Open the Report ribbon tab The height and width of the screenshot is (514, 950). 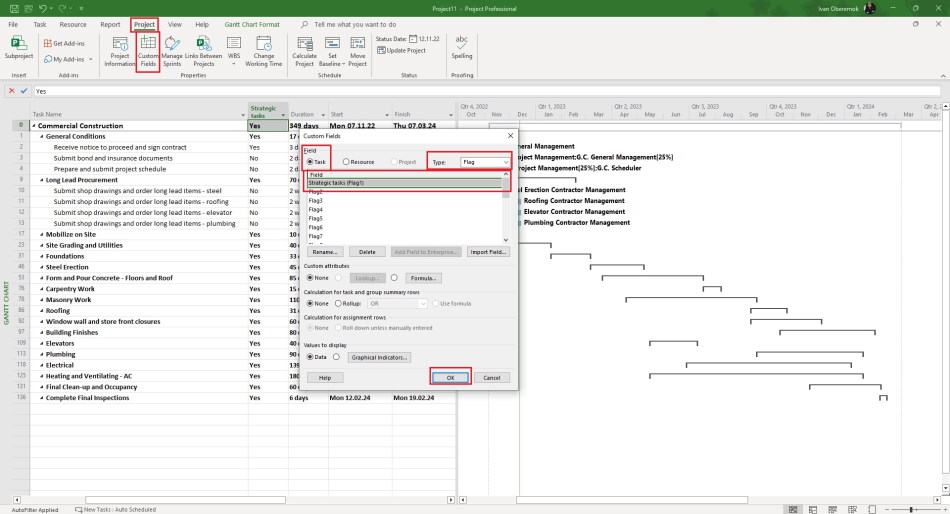pos(110,25)
